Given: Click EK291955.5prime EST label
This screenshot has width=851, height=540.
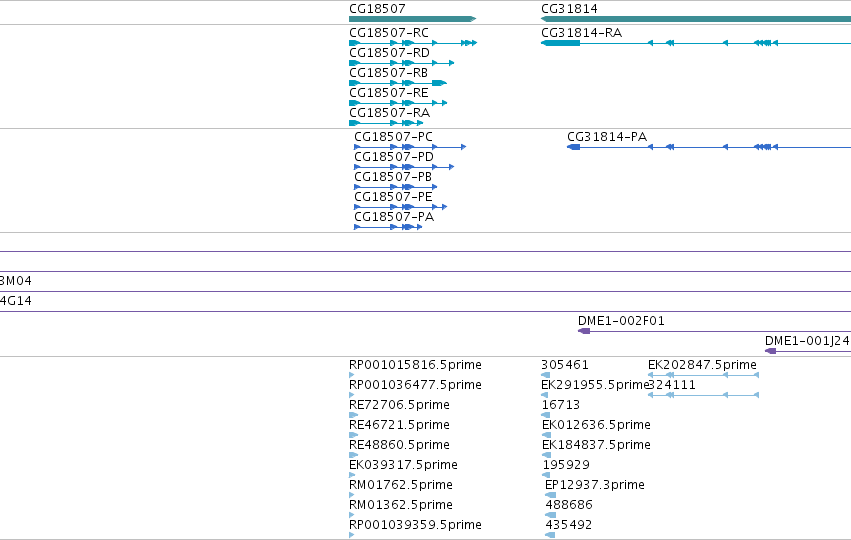Looking at the screenshot, I should [x=595, y=385].
